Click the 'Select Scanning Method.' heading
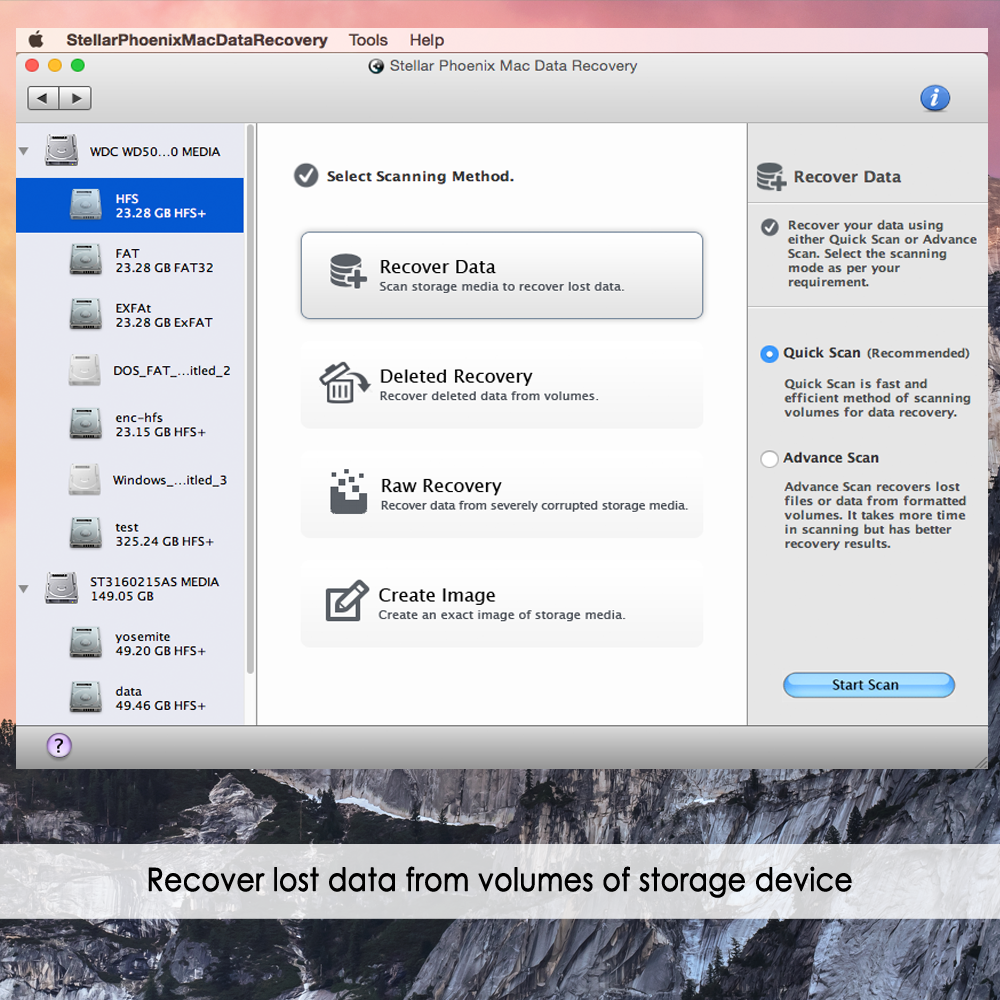Screen dimensions: 1000x1000 click(420, 176)
